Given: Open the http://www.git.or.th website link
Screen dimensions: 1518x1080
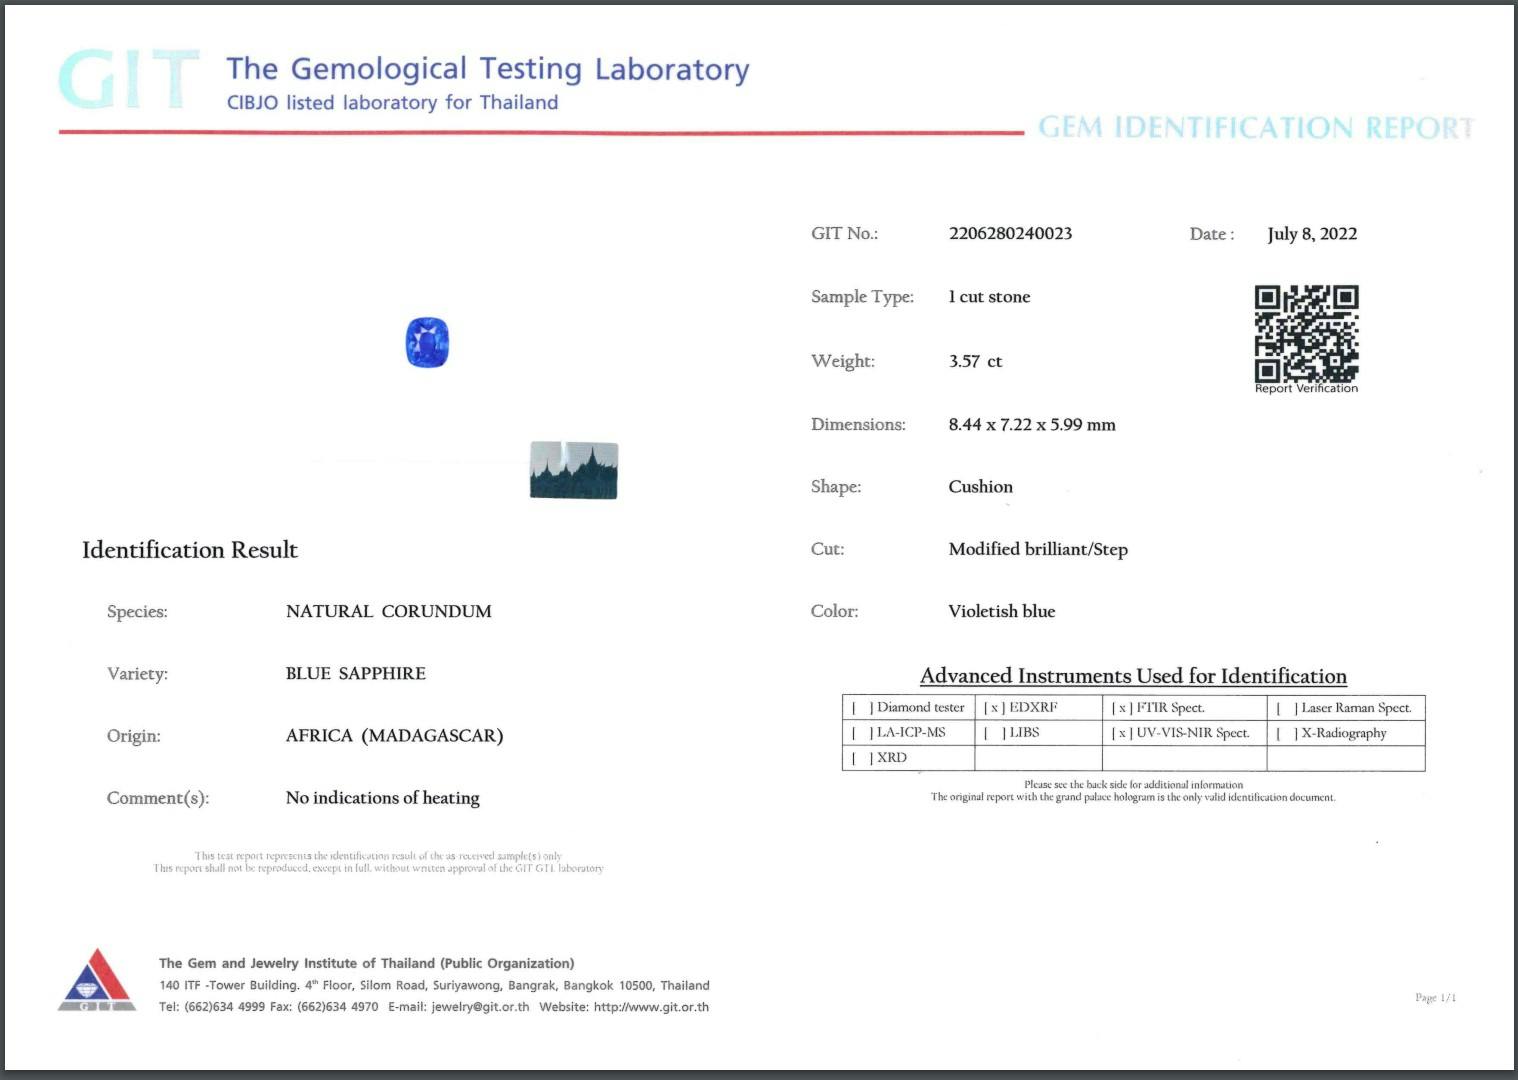Looking at the screenshot, I should coord(651,1007).
